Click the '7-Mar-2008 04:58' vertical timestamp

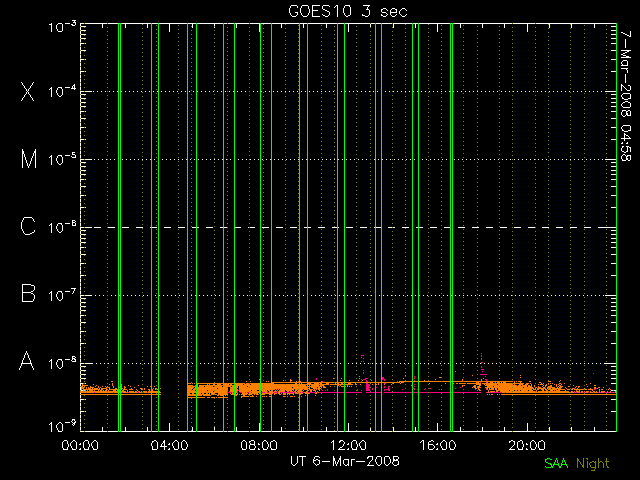pyautogui.click(x=626, y=96)
